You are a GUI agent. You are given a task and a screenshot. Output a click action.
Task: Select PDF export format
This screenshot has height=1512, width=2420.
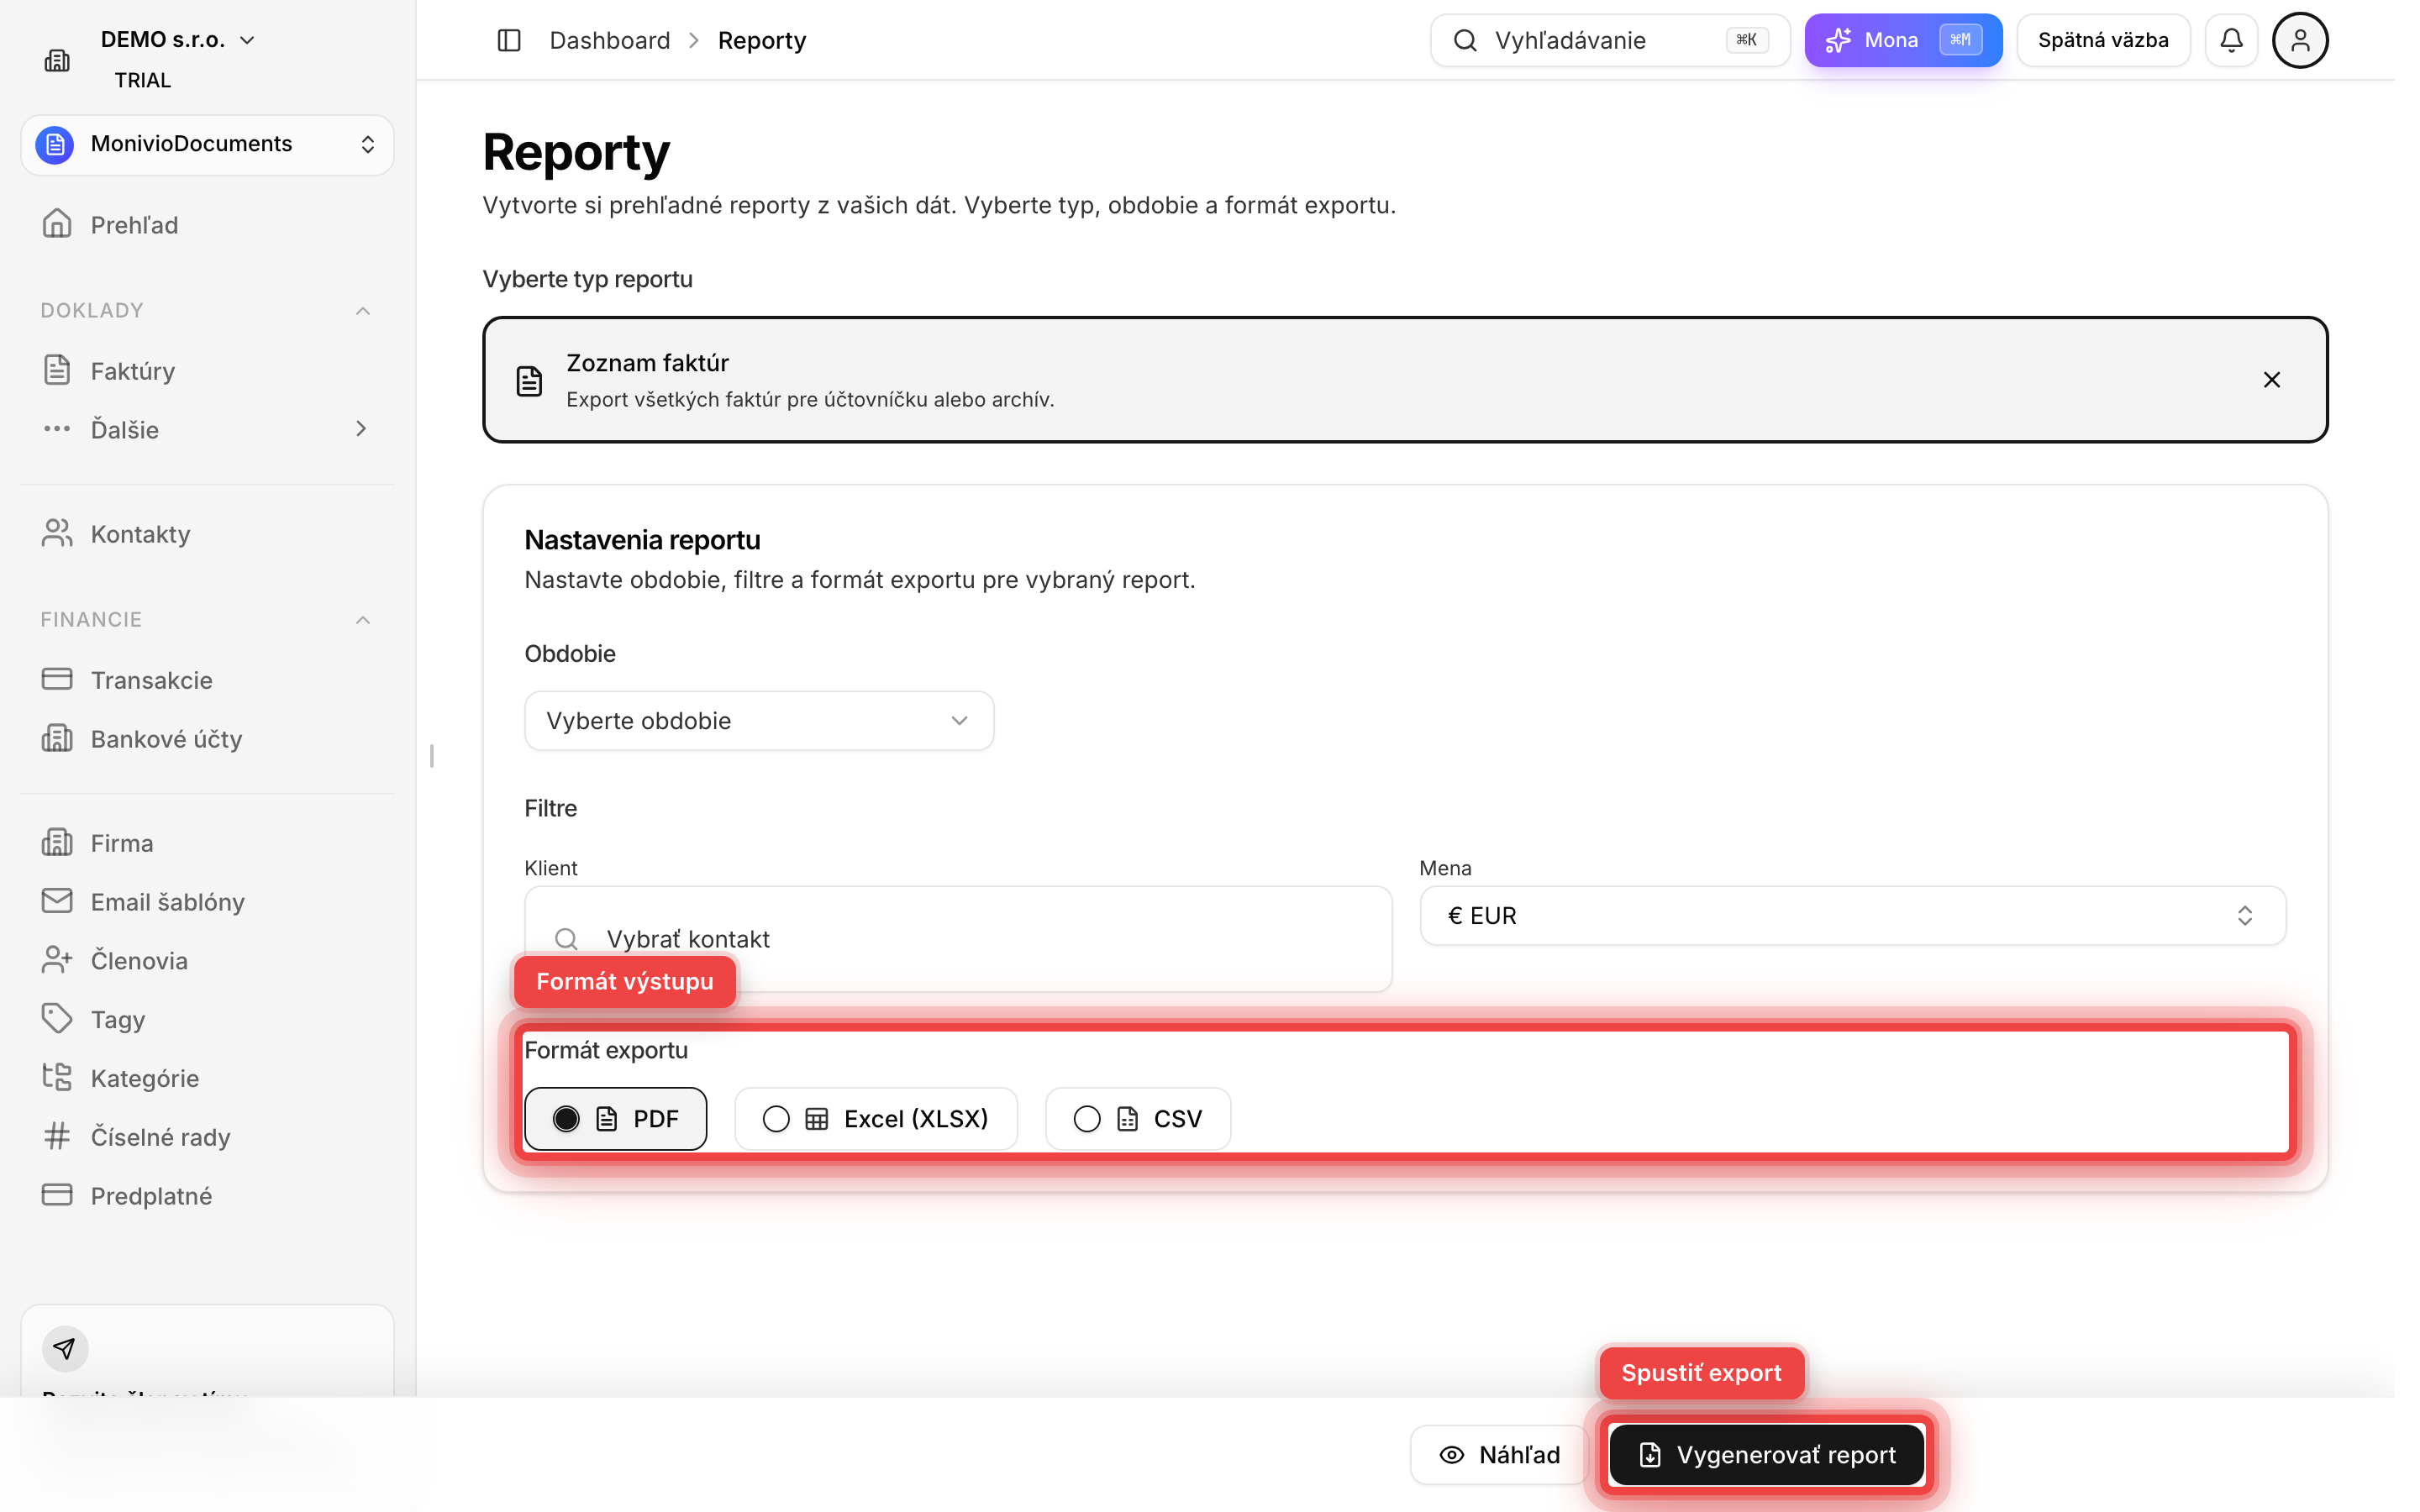tap(615, 1118)
